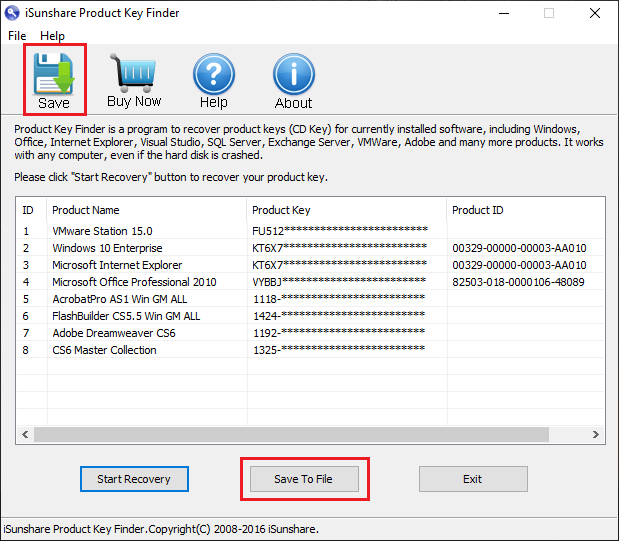Select the Adobe Dreamweaver CS6 row
Image resolution: width=619 pixels, height=541 pixels.
pos(311,332)
